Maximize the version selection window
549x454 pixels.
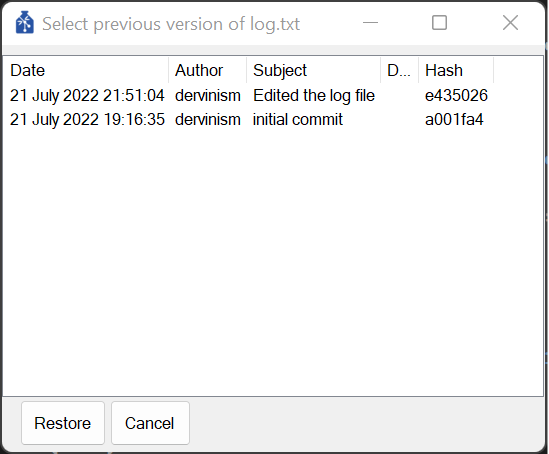click(439, 23)
